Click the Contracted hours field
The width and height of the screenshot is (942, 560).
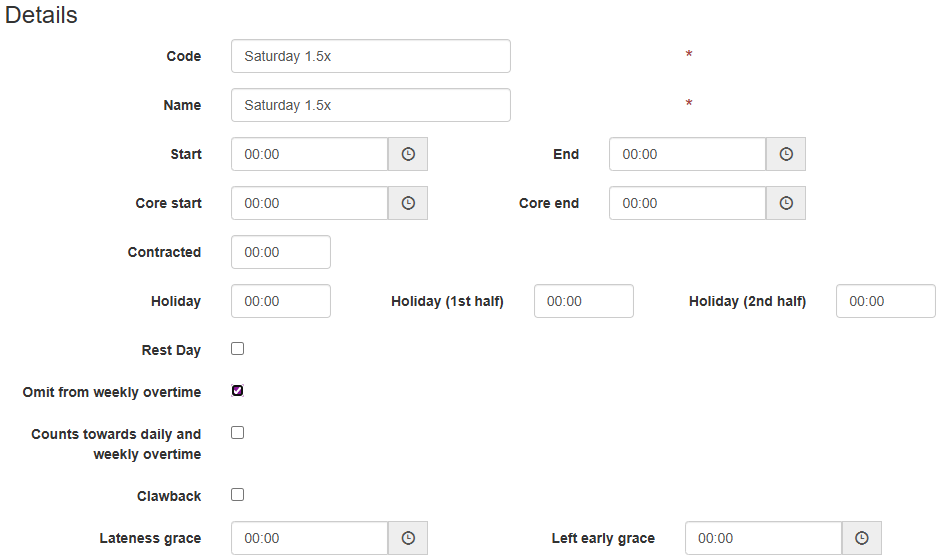pyautogui.click(x=281, y=252)
